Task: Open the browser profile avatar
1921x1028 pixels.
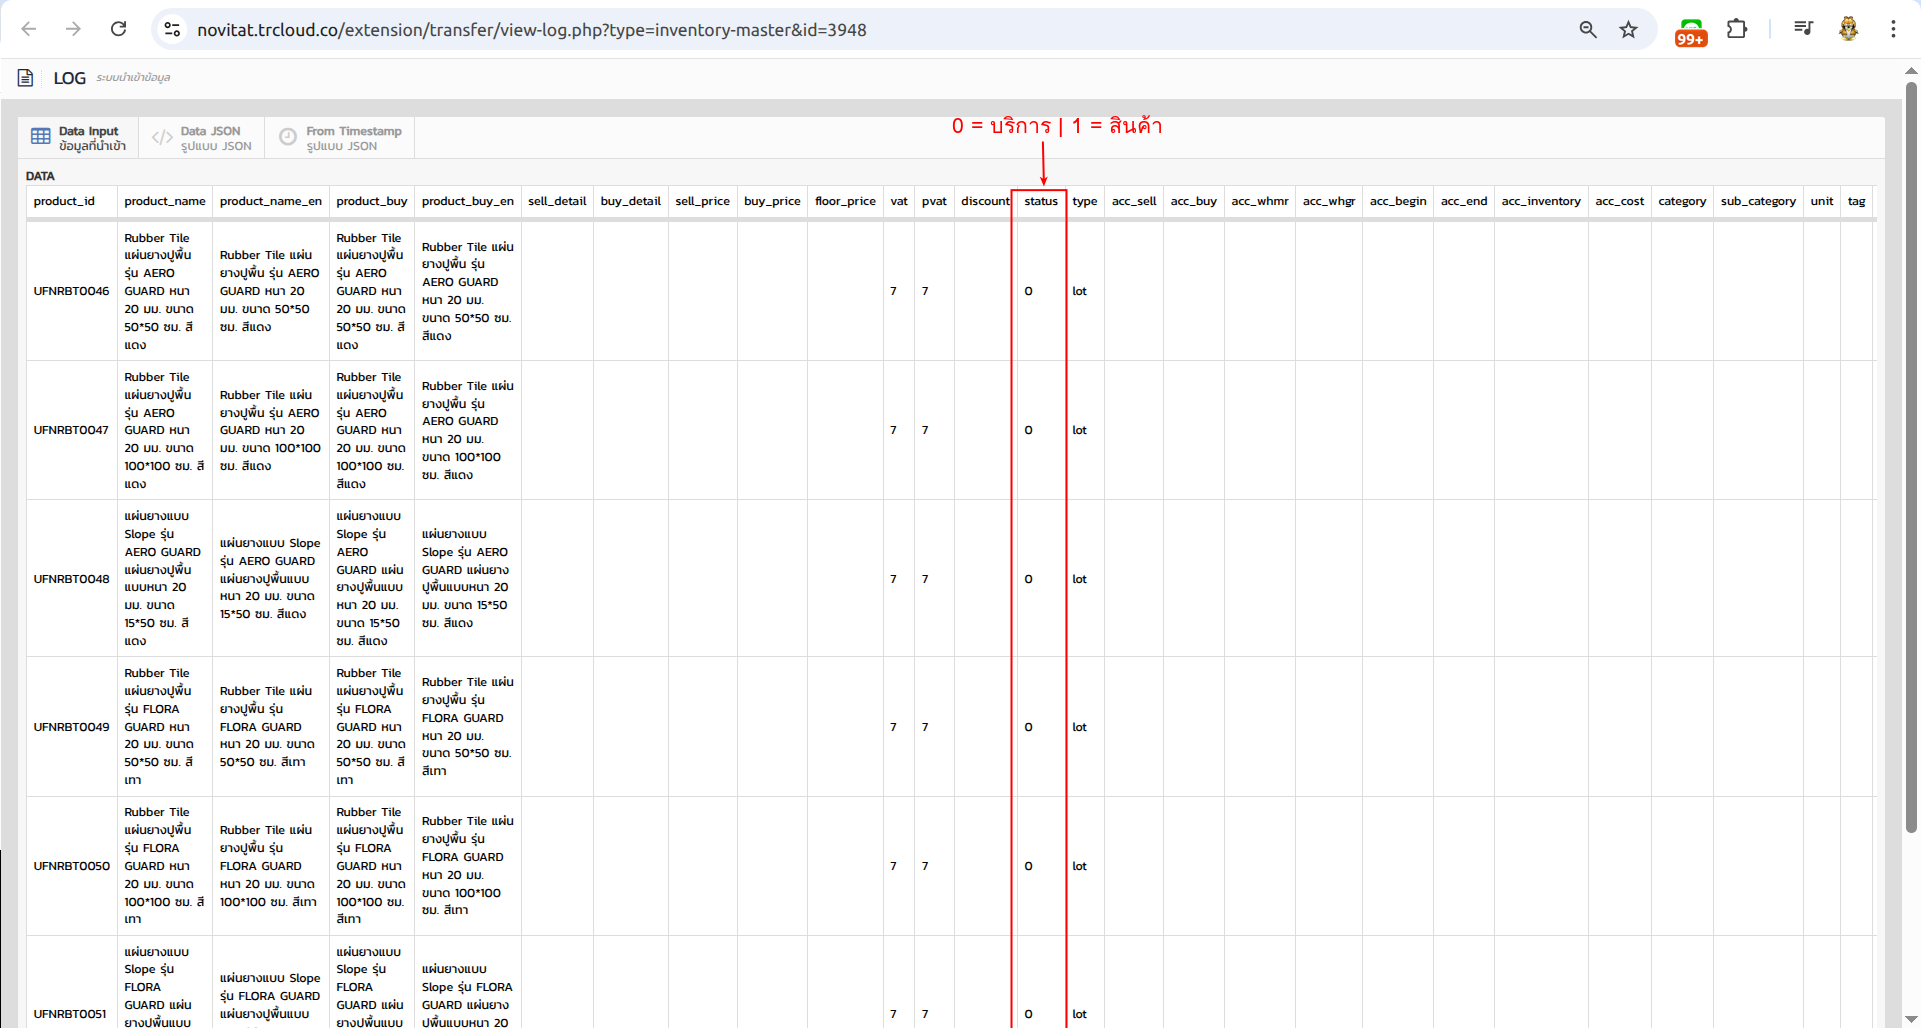Action: 1848,29
